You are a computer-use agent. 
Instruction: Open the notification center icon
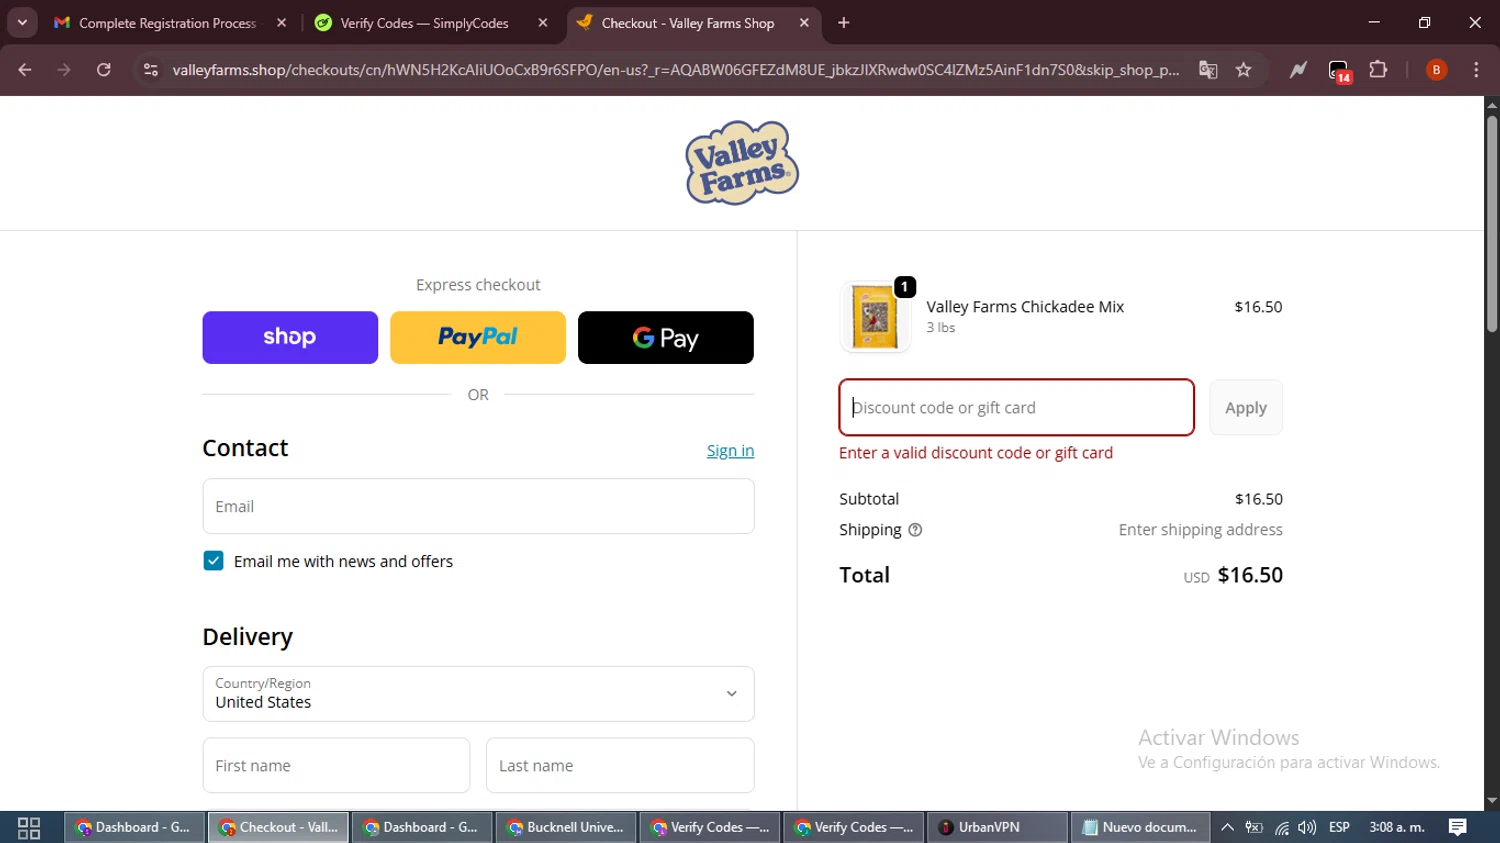coord(1458,827)
